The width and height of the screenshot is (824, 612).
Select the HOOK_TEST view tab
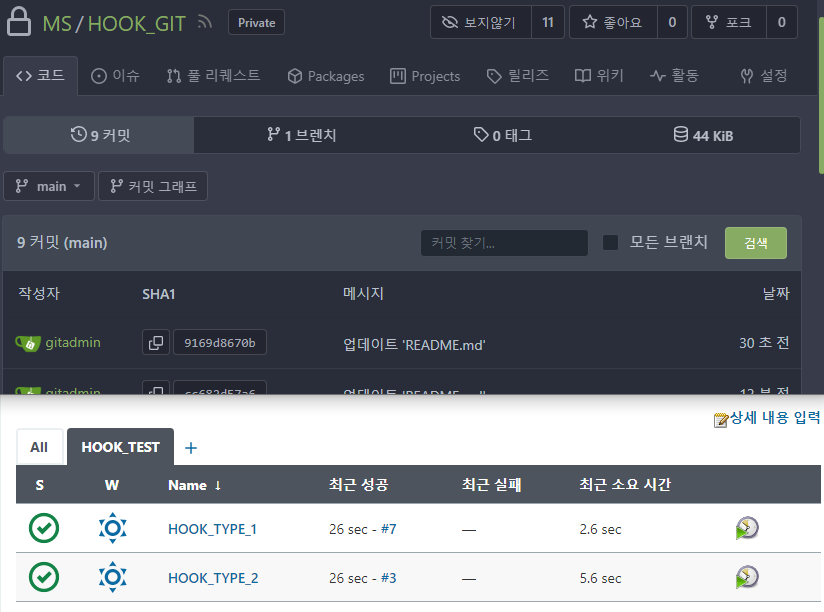click(120, 447)
